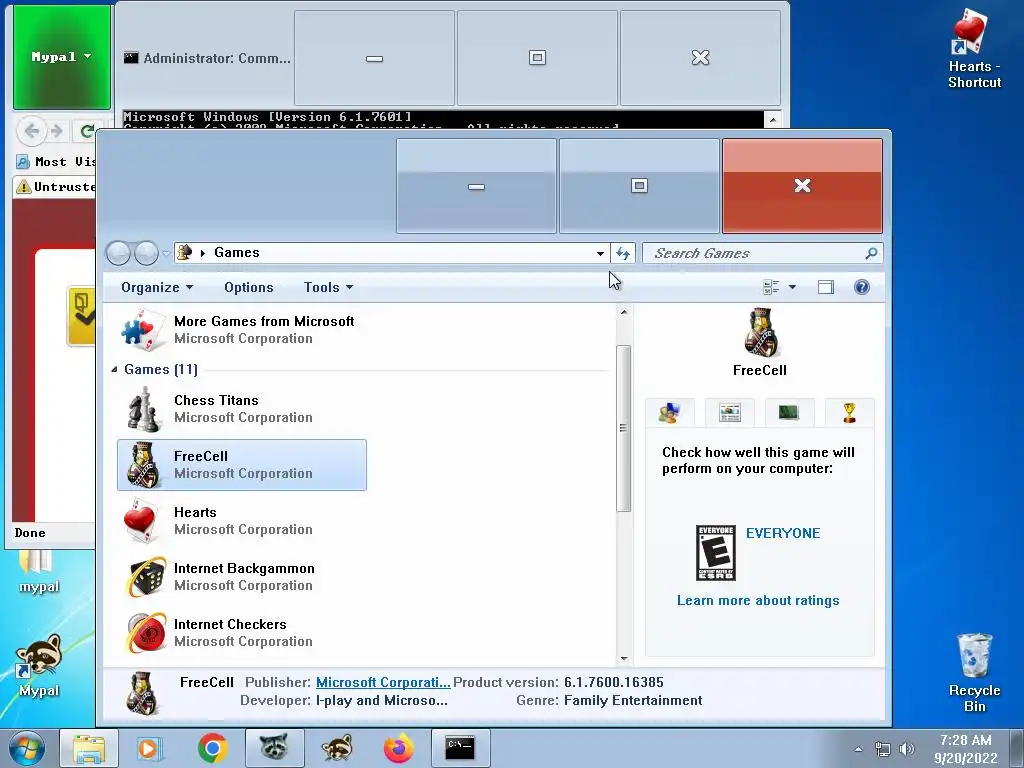1024x768 pixels.
Task: Click the Administrator: Command Prompt title bar
Action: [208, 58]
